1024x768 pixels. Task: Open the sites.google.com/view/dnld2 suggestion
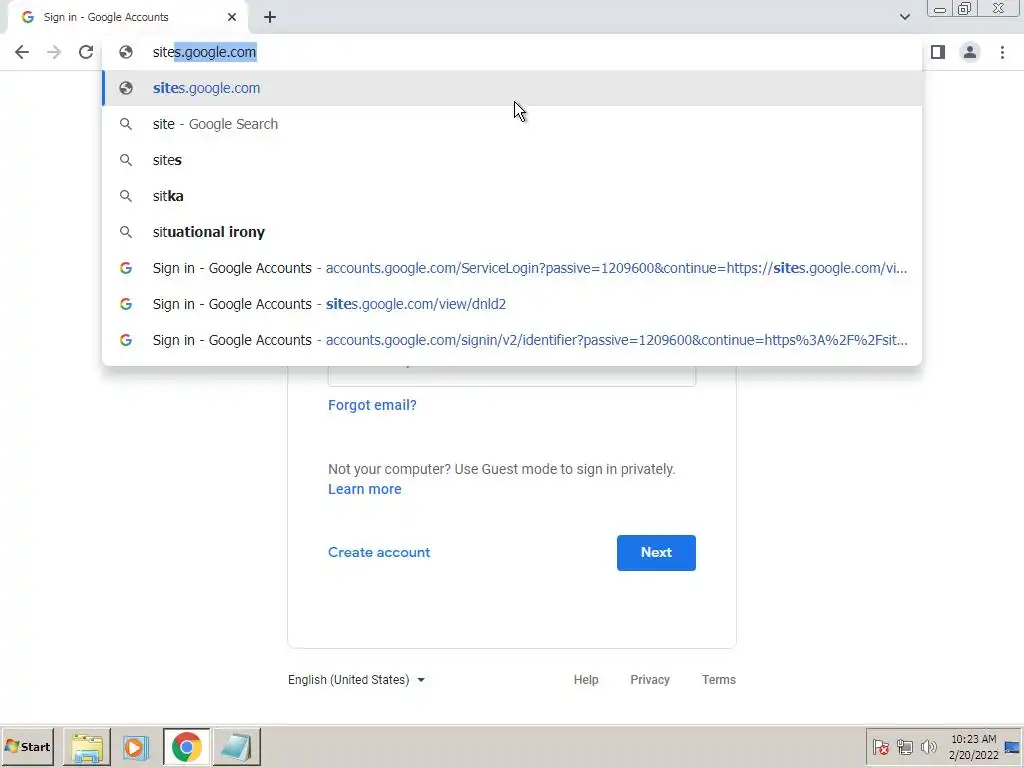click(x=512, y=304)
